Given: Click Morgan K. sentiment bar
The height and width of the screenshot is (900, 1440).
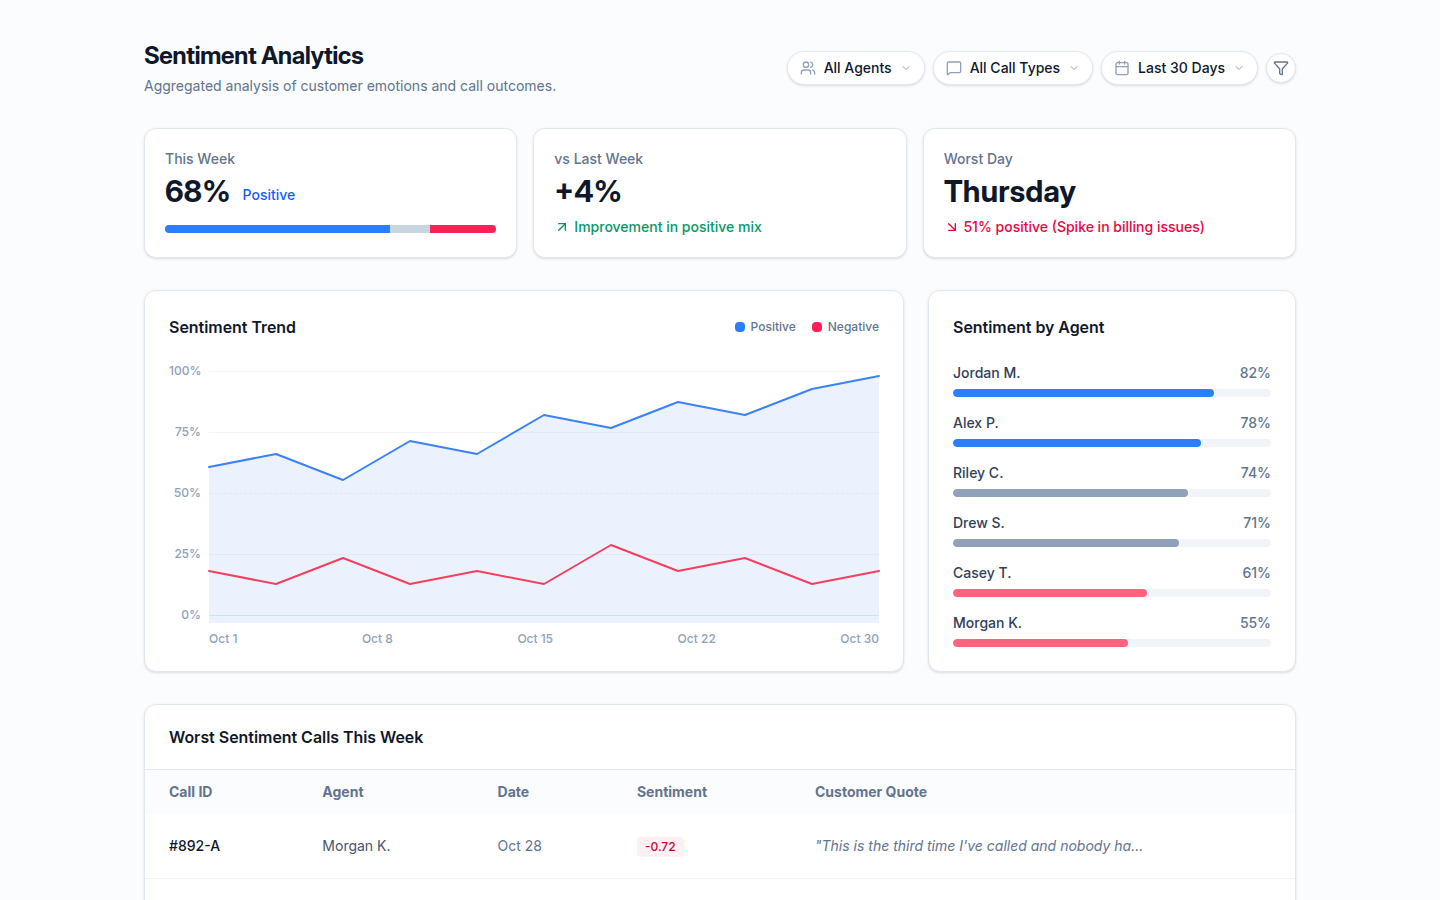Looking at the screenshot, I should coord(1111,643).
